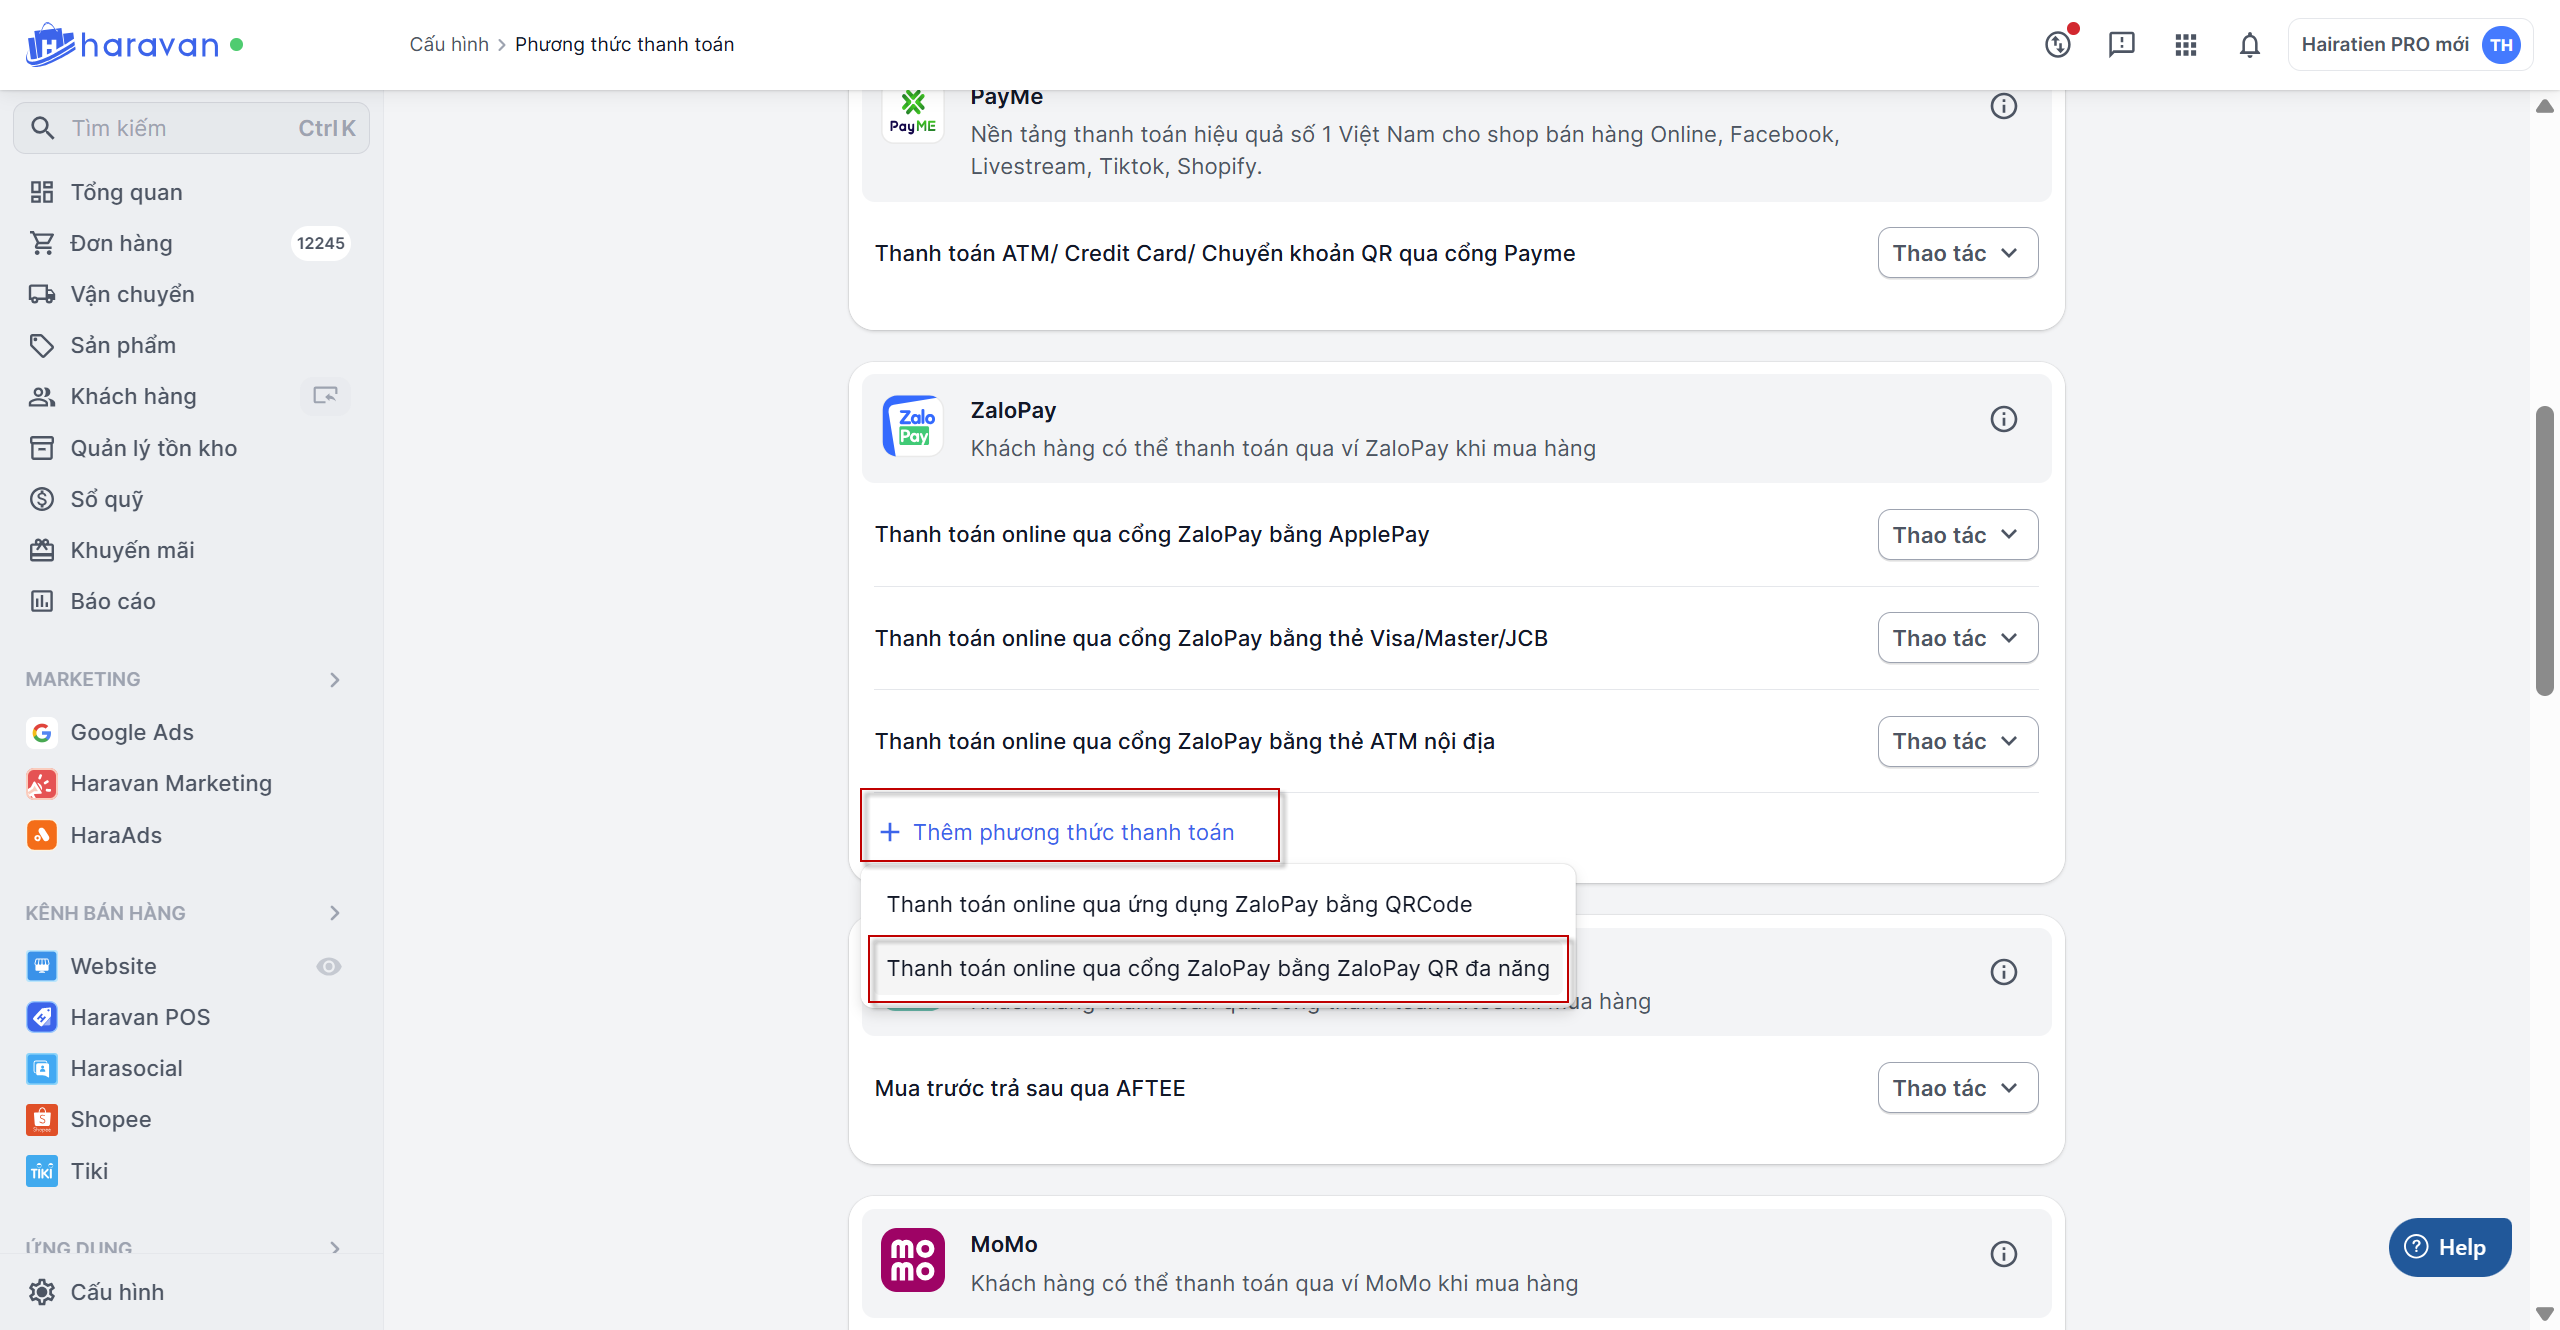The width and height of the screenshot is (2560, 1330).
Task: Choose ZaloPay QRCode payment option
Action: 1179,904
